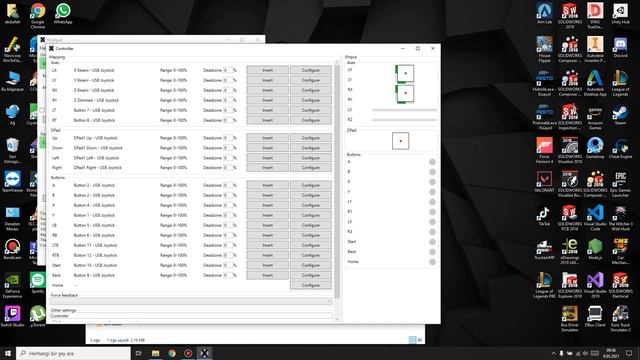640x360 pixels.
Task: Open the Windows Start menu
Action: pyautogui.click(x=8, y=353)
